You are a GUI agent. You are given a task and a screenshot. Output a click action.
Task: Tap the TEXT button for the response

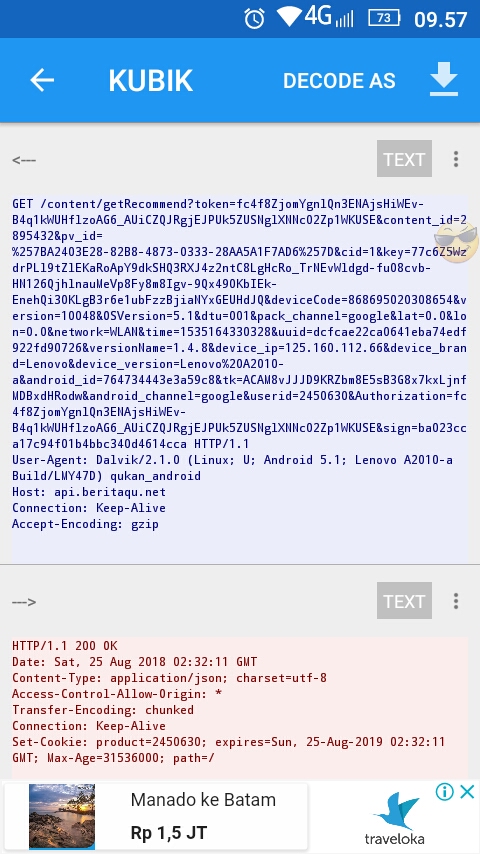(404, 600)
